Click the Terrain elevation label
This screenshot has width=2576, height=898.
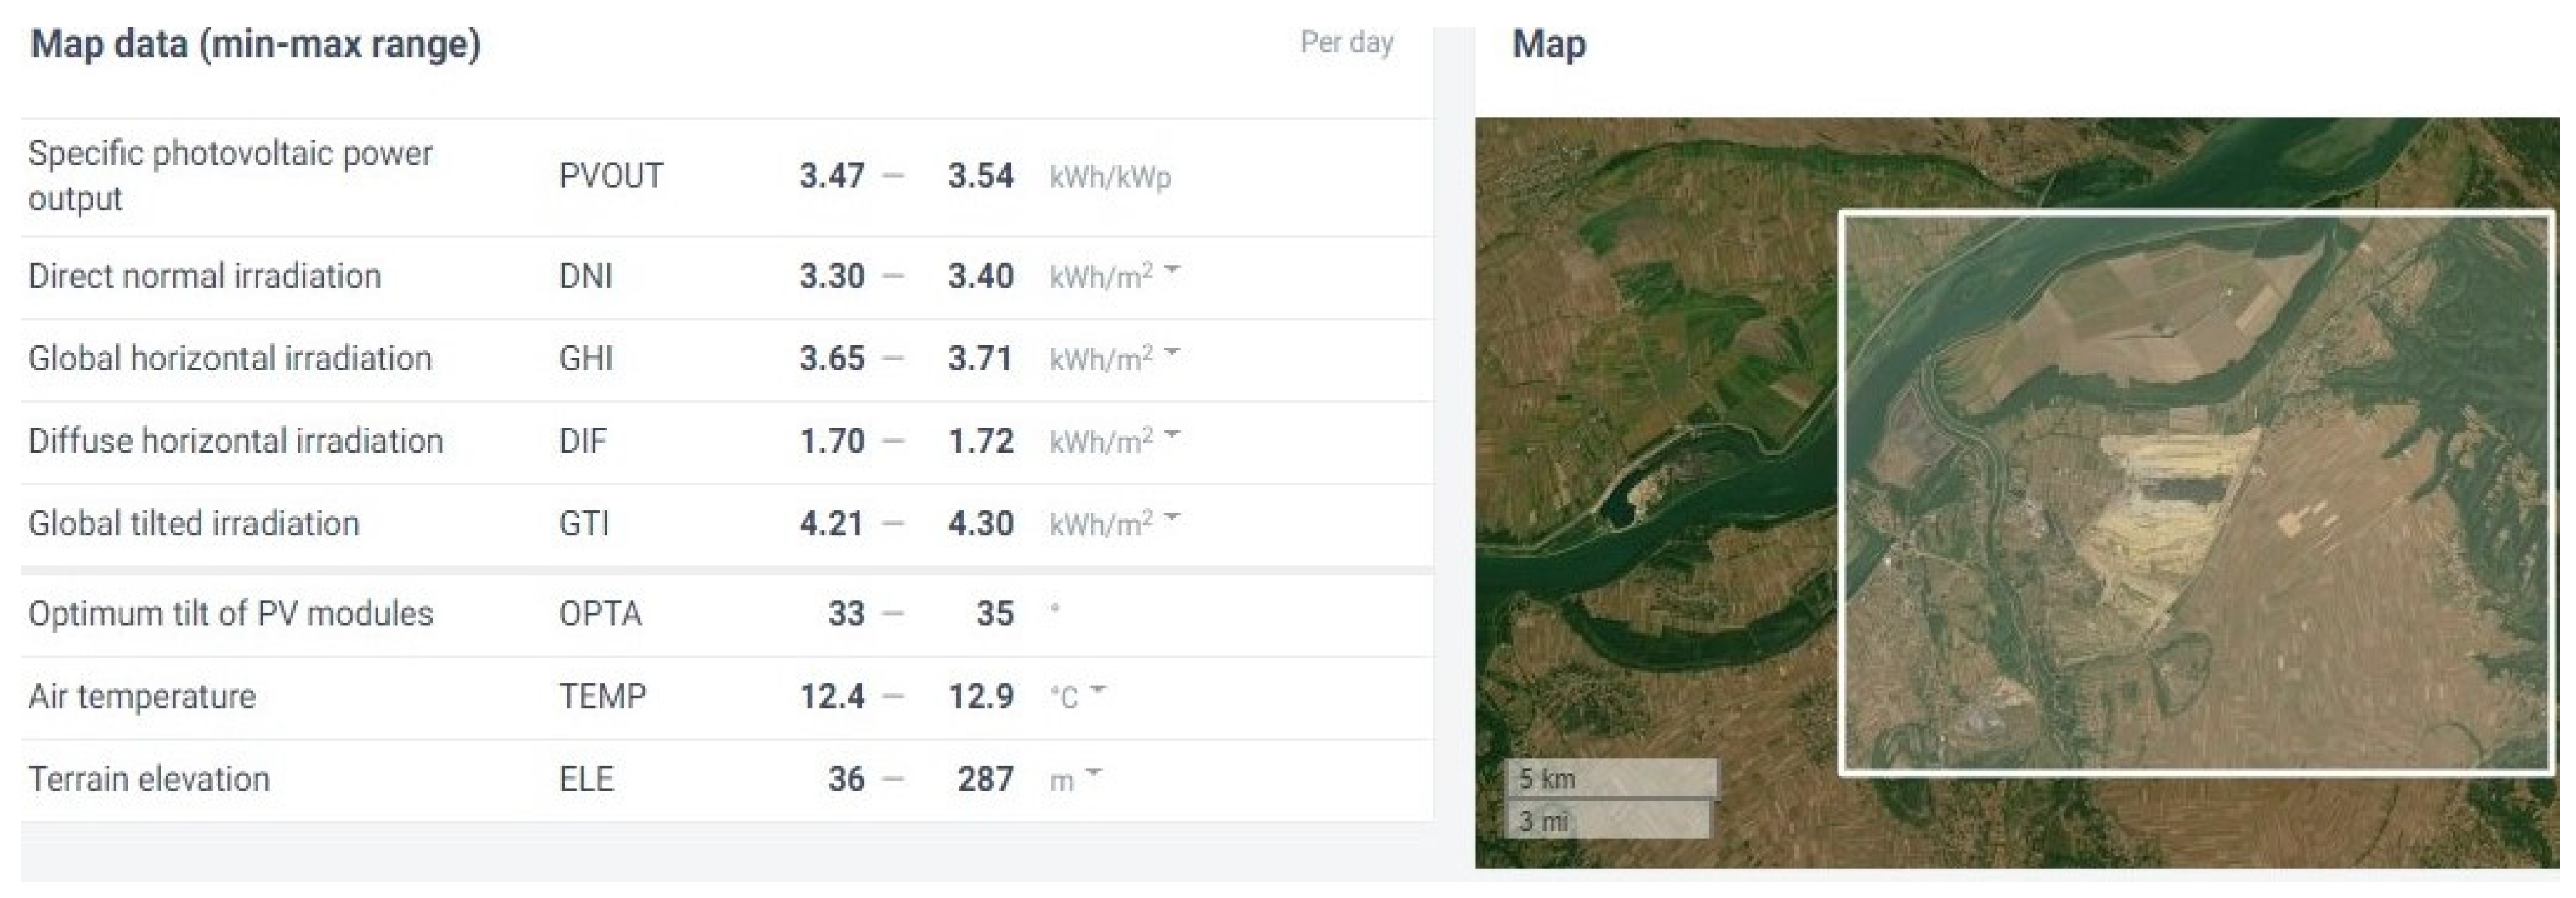(149, 779)
